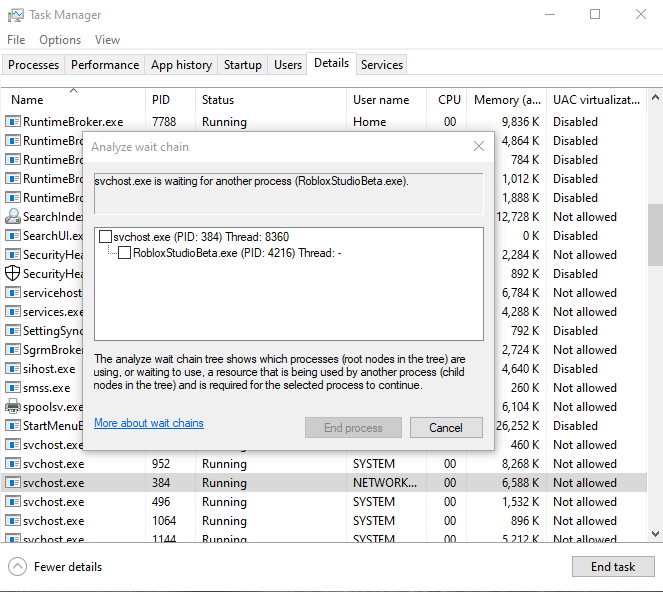Click the NETWORK... user name cell
This screenshot has width=663, height=592.
(385, 482)
